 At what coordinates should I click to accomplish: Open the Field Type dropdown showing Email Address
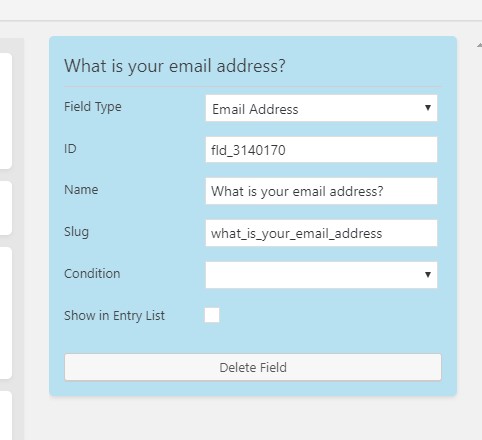[x=321, y=108]
